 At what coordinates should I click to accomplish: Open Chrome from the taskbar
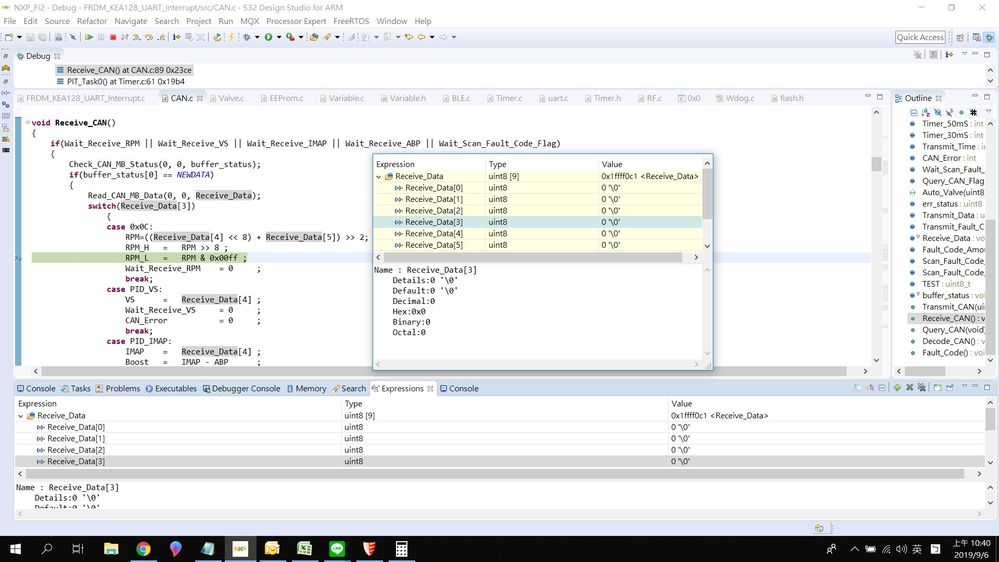(143, 549)
